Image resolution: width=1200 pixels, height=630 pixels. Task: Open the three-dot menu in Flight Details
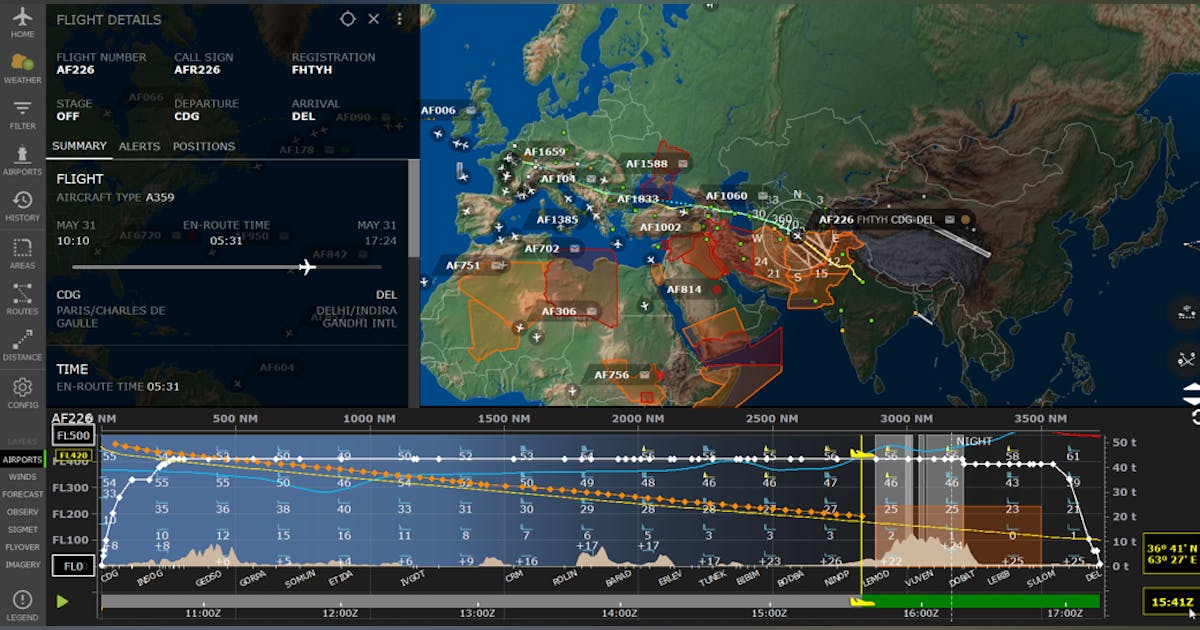400,19
